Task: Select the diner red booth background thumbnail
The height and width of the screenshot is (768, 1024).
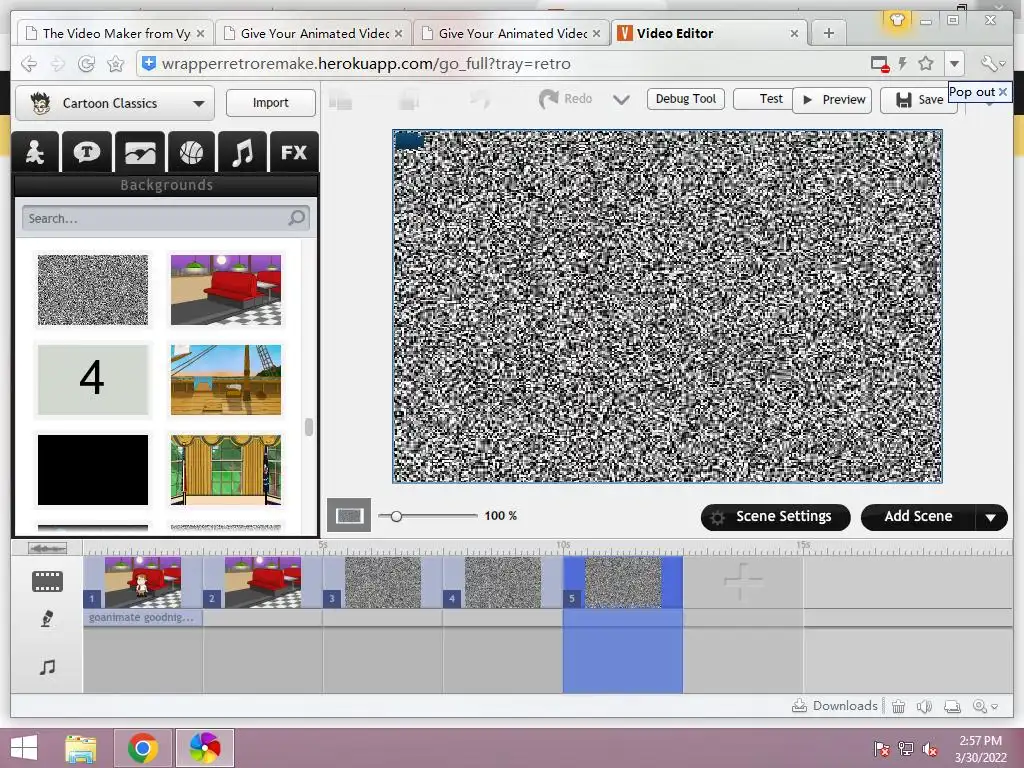Action: 226,290
